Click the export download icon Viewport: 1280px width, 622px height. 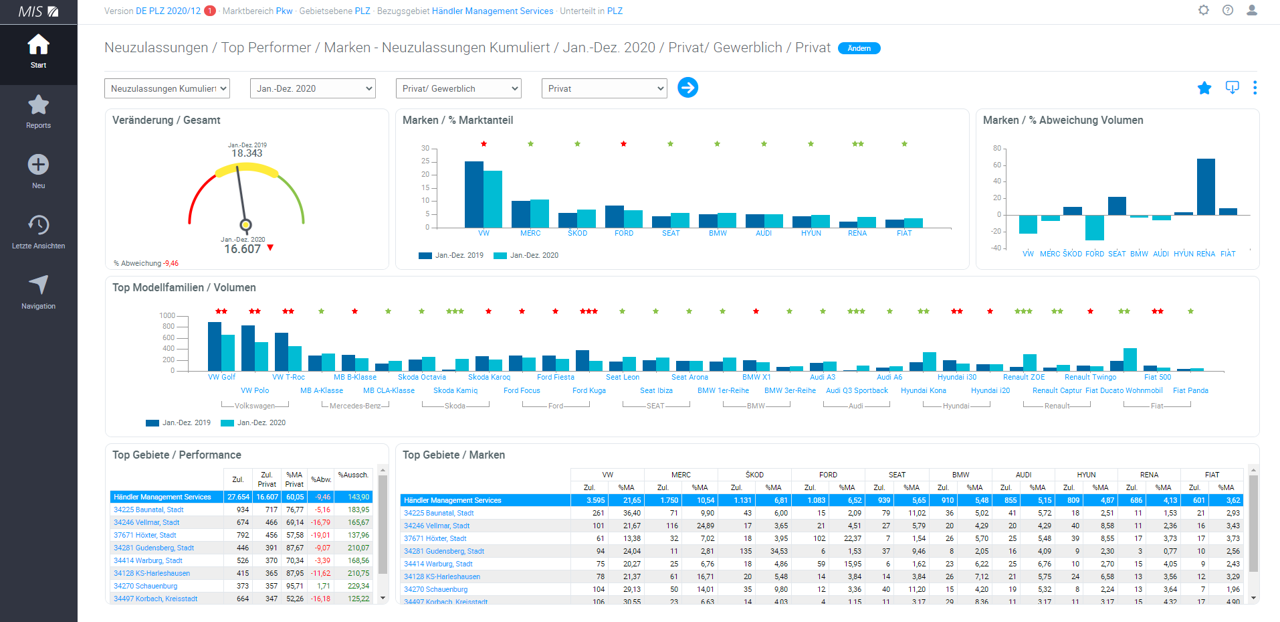[x=1232, y=88]
